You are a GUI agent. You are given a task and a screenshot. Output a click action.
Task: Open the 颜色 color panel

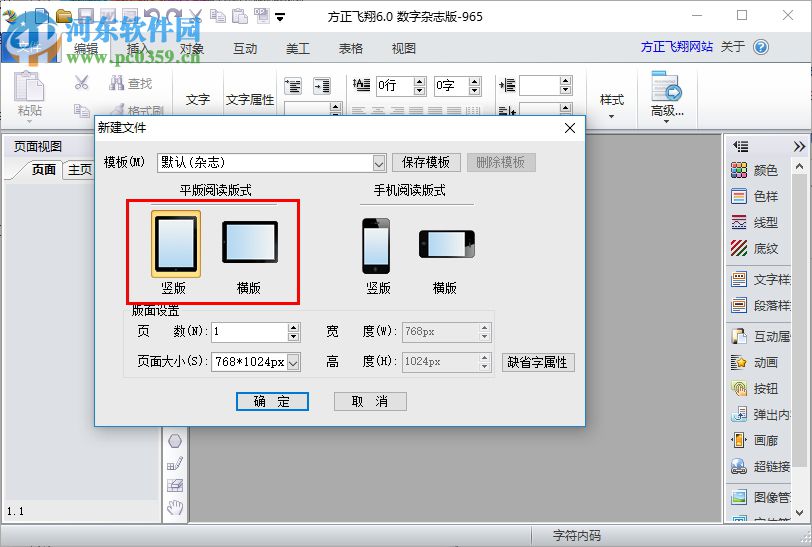click(x=755, y=170)
